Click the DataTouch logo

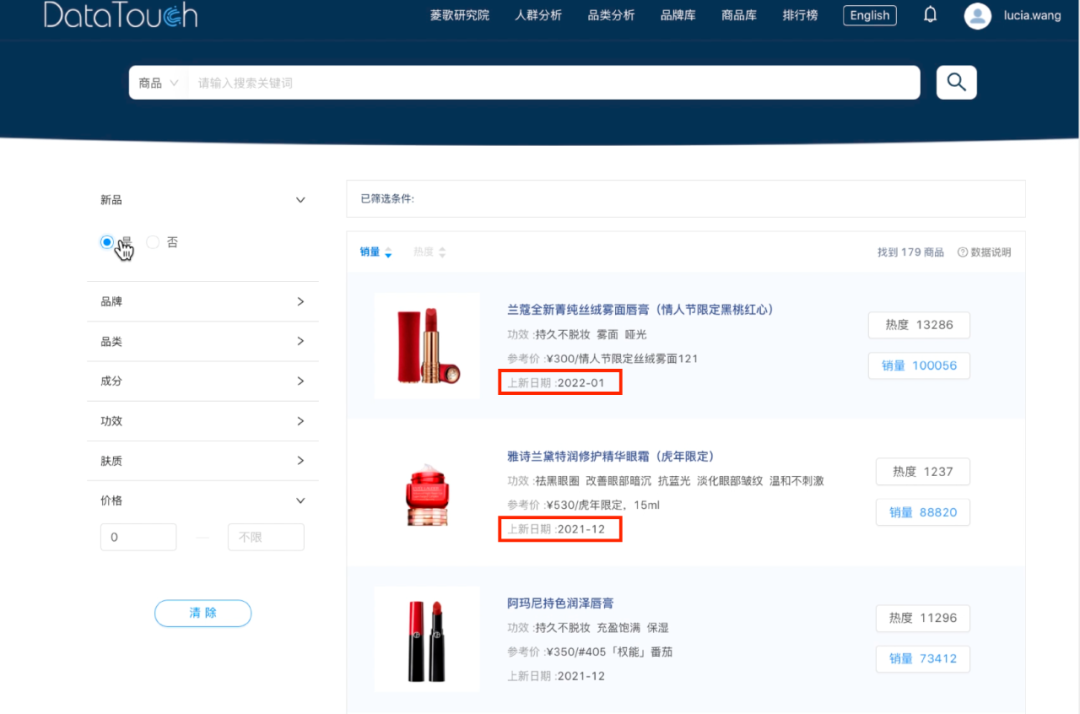point(121,15)
